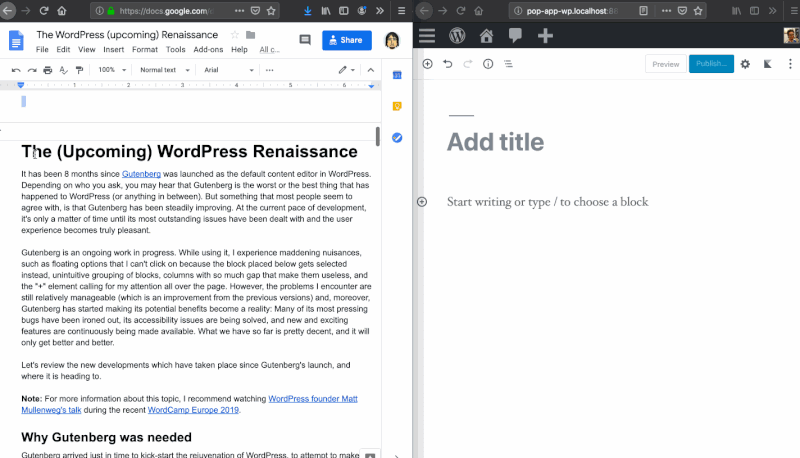Toggle the WordPress settings sidebar gear
800x458 pixels.
(745, 64)
